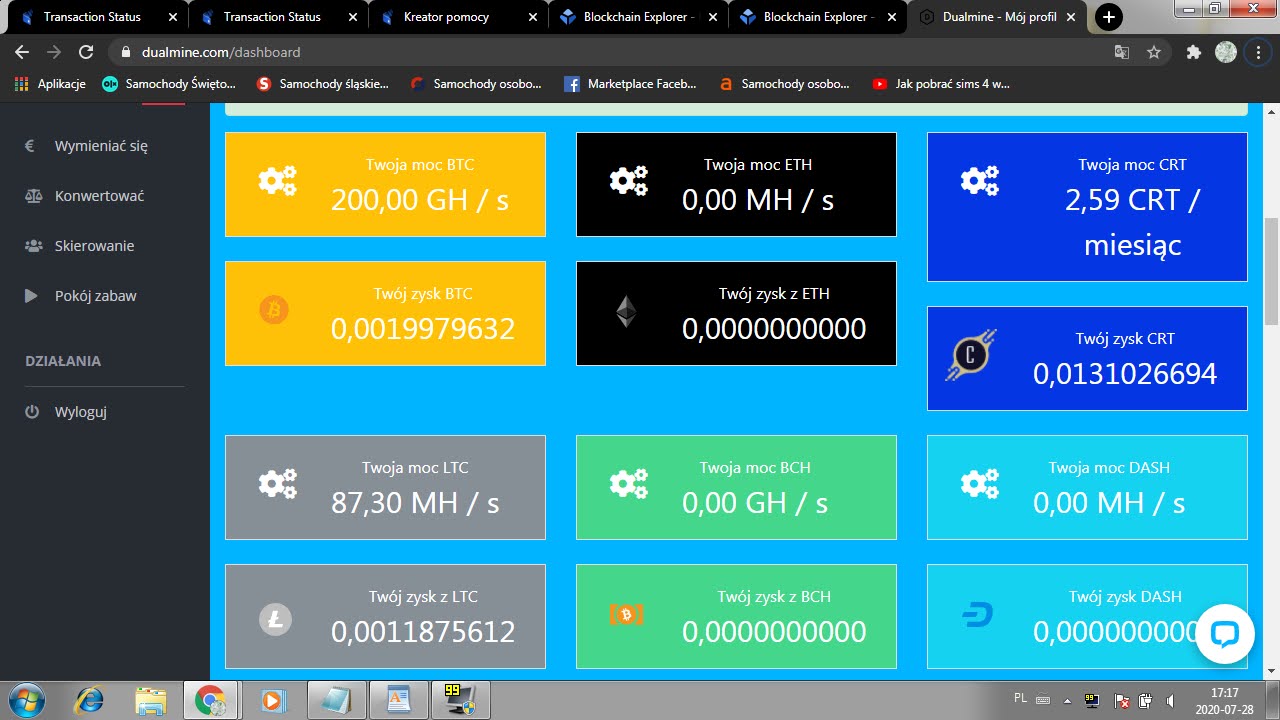This screenshot has width=1280, height=720.
Task: Click the Dash logo in Twój zysk DASH
Action: tap(977, 615)
